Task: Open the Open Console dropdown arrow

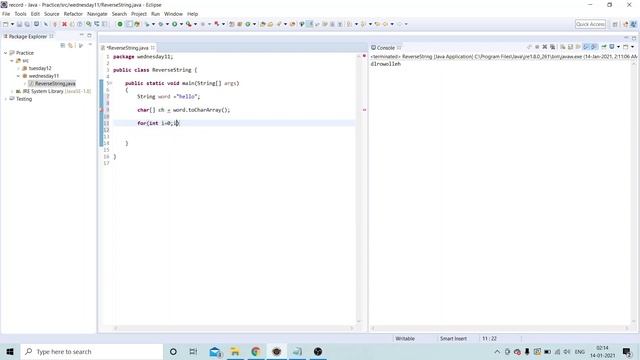Action: [632, 47]
